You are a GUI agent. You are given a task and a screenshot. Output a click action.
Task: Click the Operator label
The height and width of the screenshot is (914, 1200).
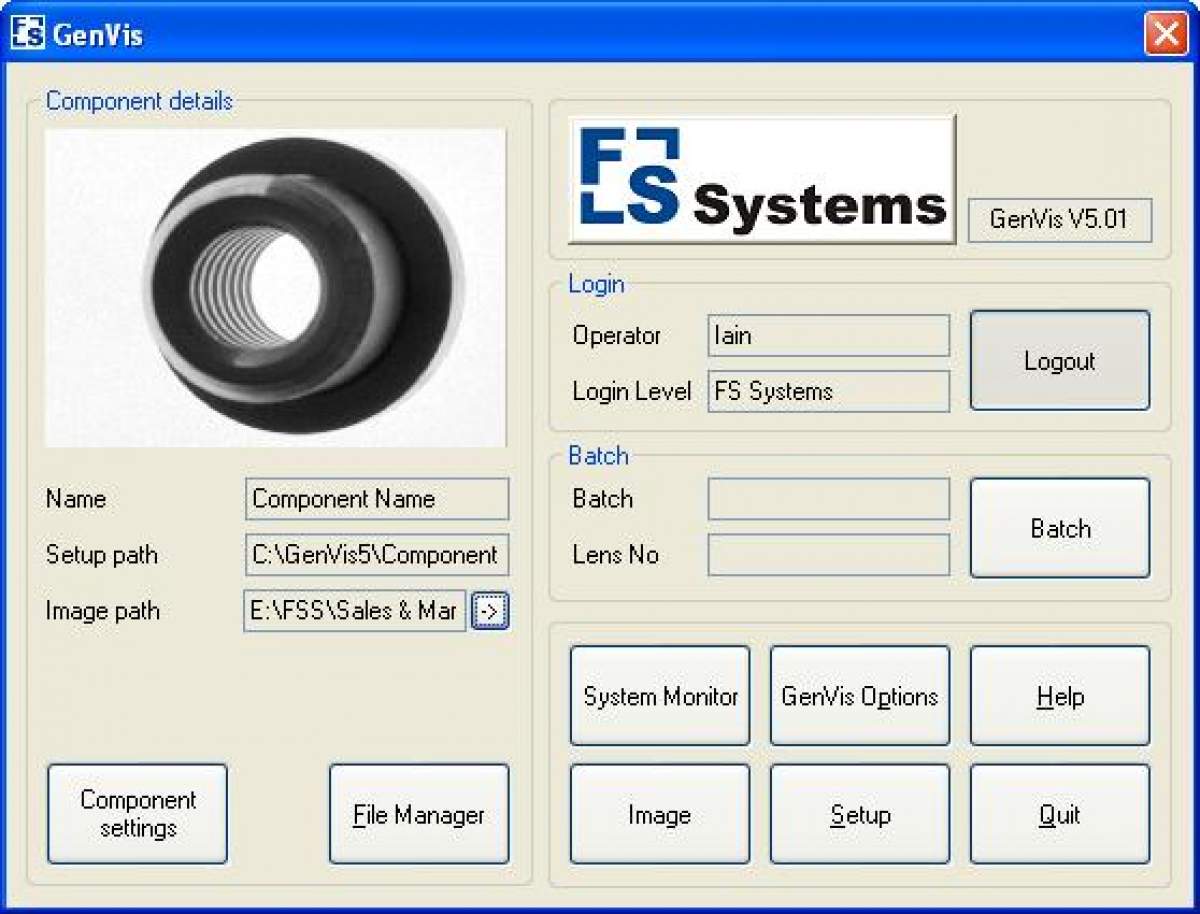click(617, 336)
